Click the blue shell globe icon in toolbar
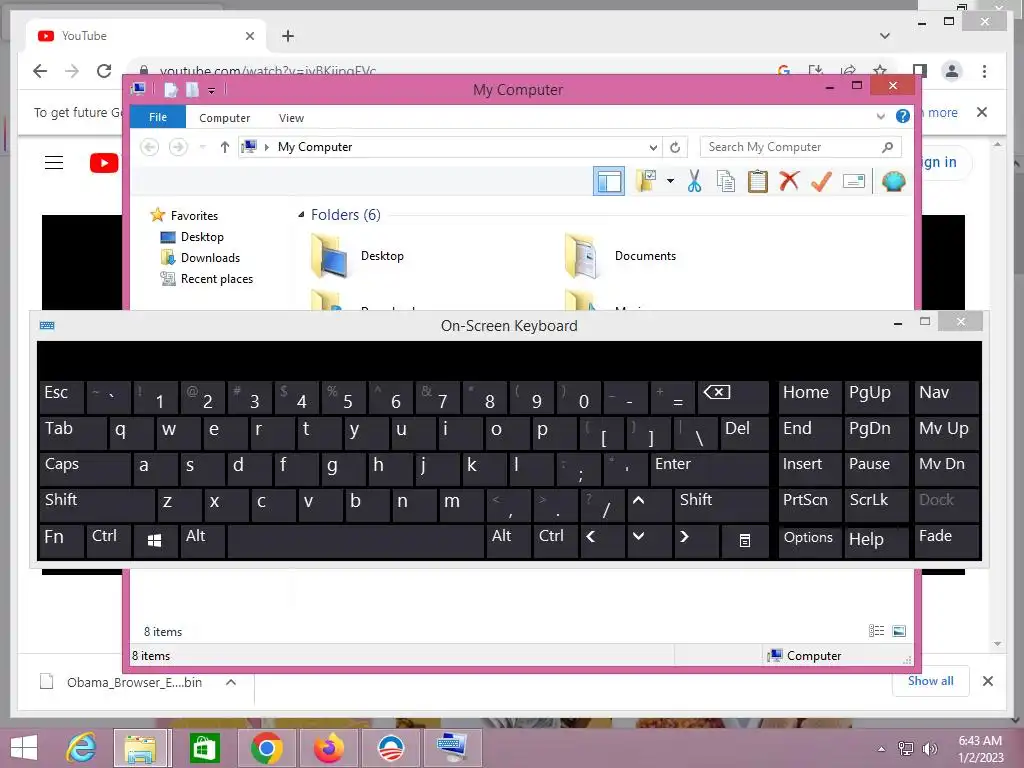 click(893, 181)
